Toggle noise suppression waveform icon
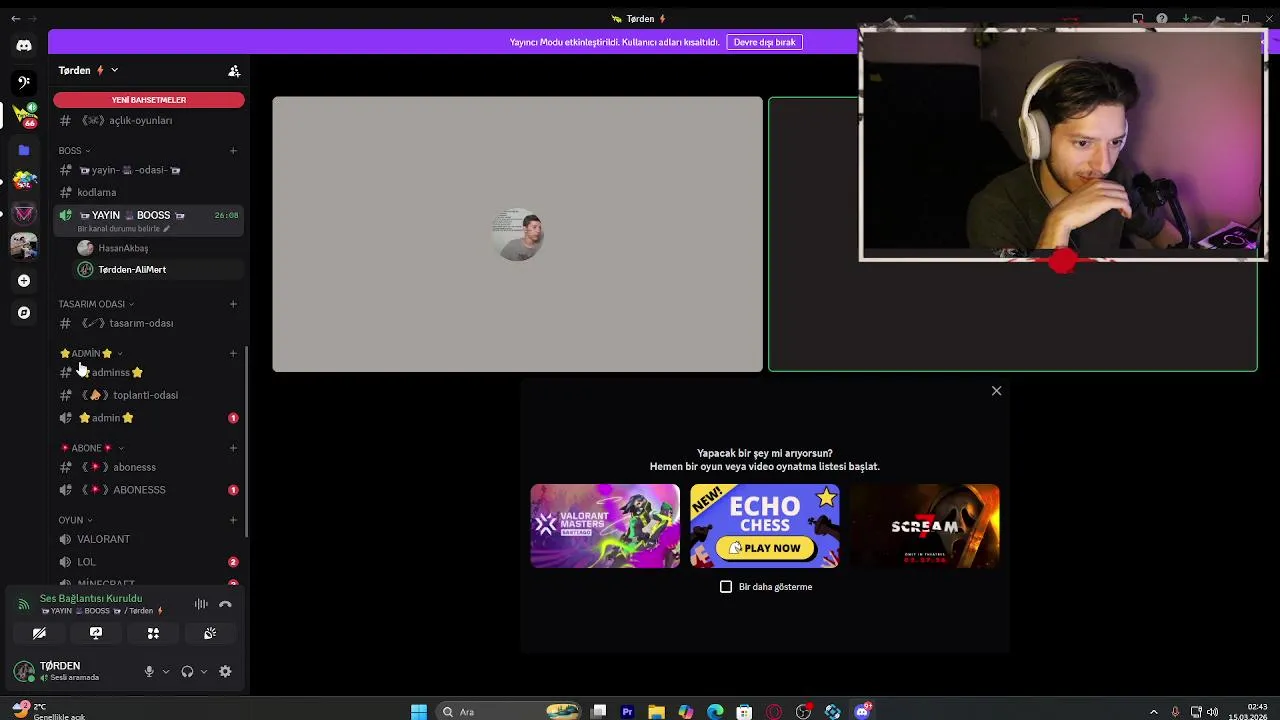The width and height of the screenshot is (1280, 720). point(201,604)
